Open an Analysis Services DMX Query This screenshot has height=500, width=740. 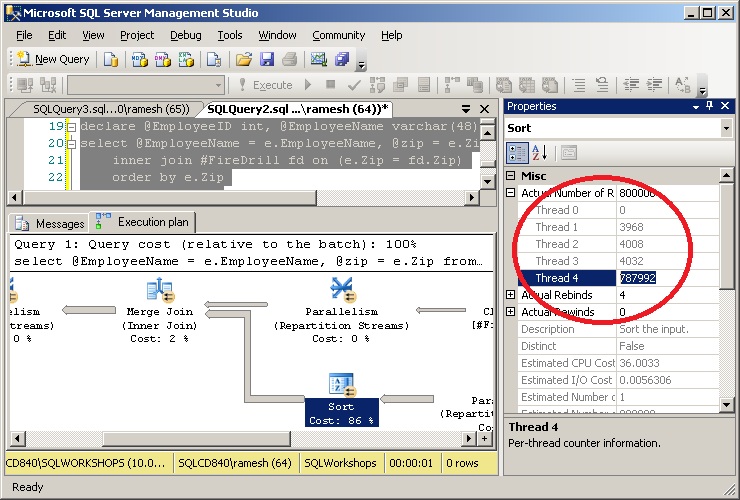163,59
